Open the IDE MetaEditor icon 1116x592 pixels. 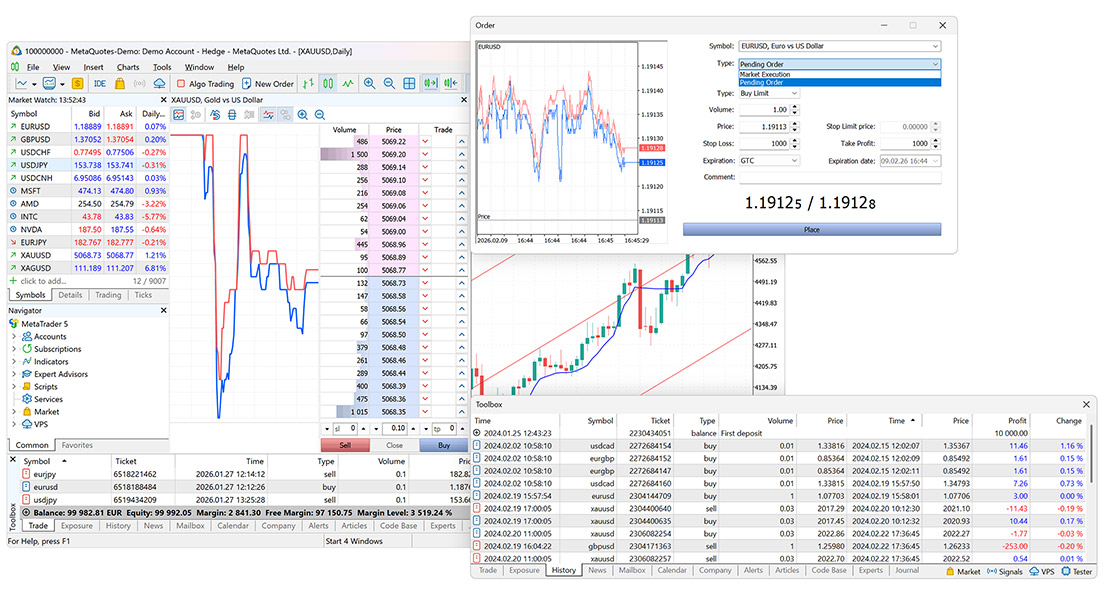[x=100, y=84]
